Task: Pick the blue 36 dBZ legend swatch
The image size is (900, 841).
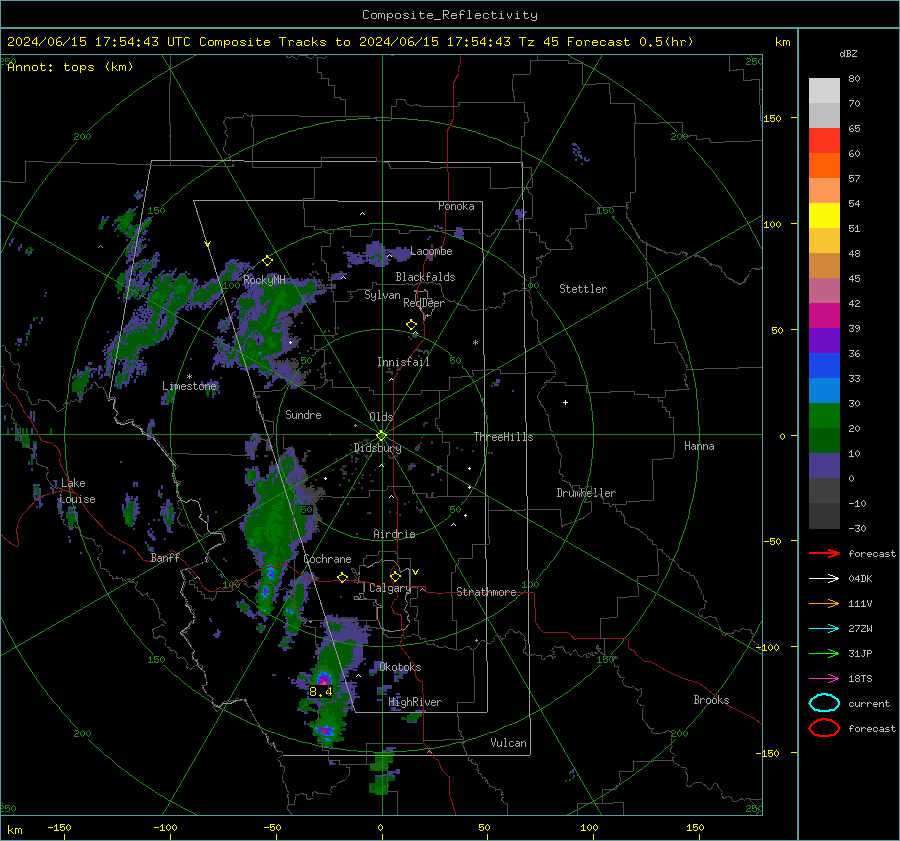Action: click(x=824, y=366)
